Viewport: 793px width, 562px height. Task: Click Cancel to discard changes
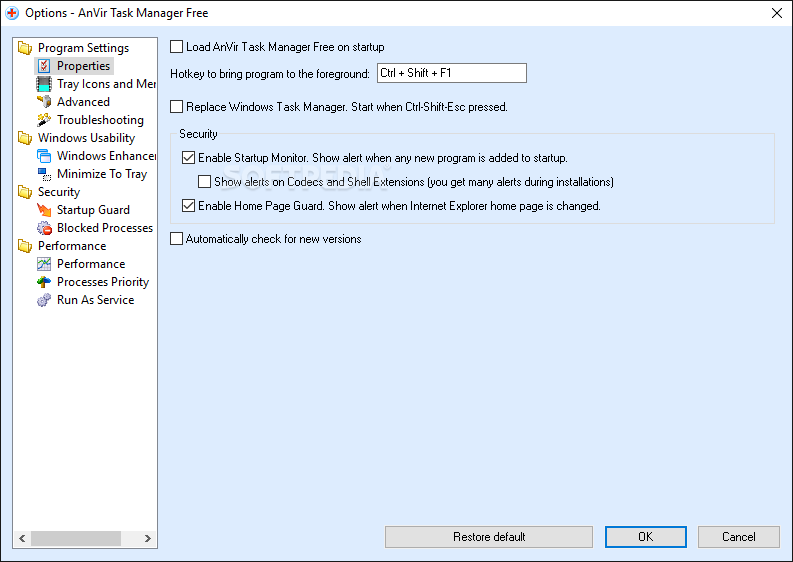738,537
